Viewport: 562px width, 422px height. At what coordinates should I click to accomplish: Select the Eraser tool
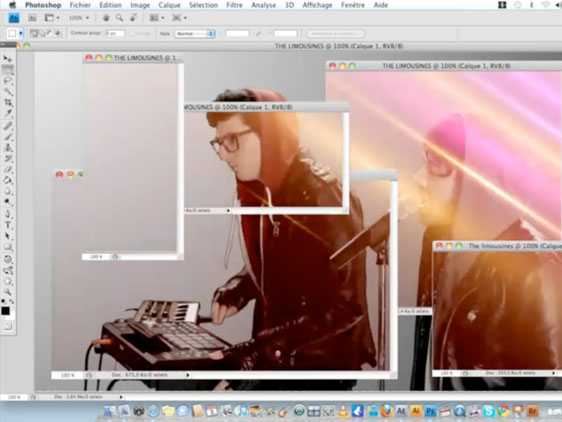click(7, 170)
